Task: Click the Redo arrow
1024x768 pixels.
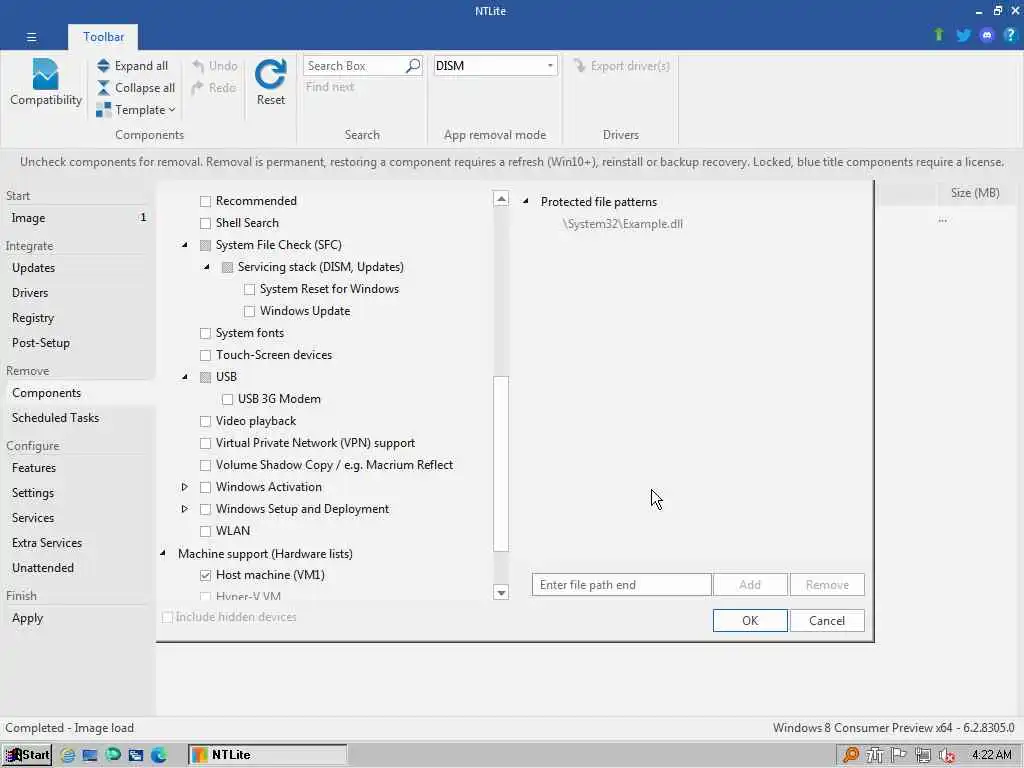Action: click(x=198, y=88)
